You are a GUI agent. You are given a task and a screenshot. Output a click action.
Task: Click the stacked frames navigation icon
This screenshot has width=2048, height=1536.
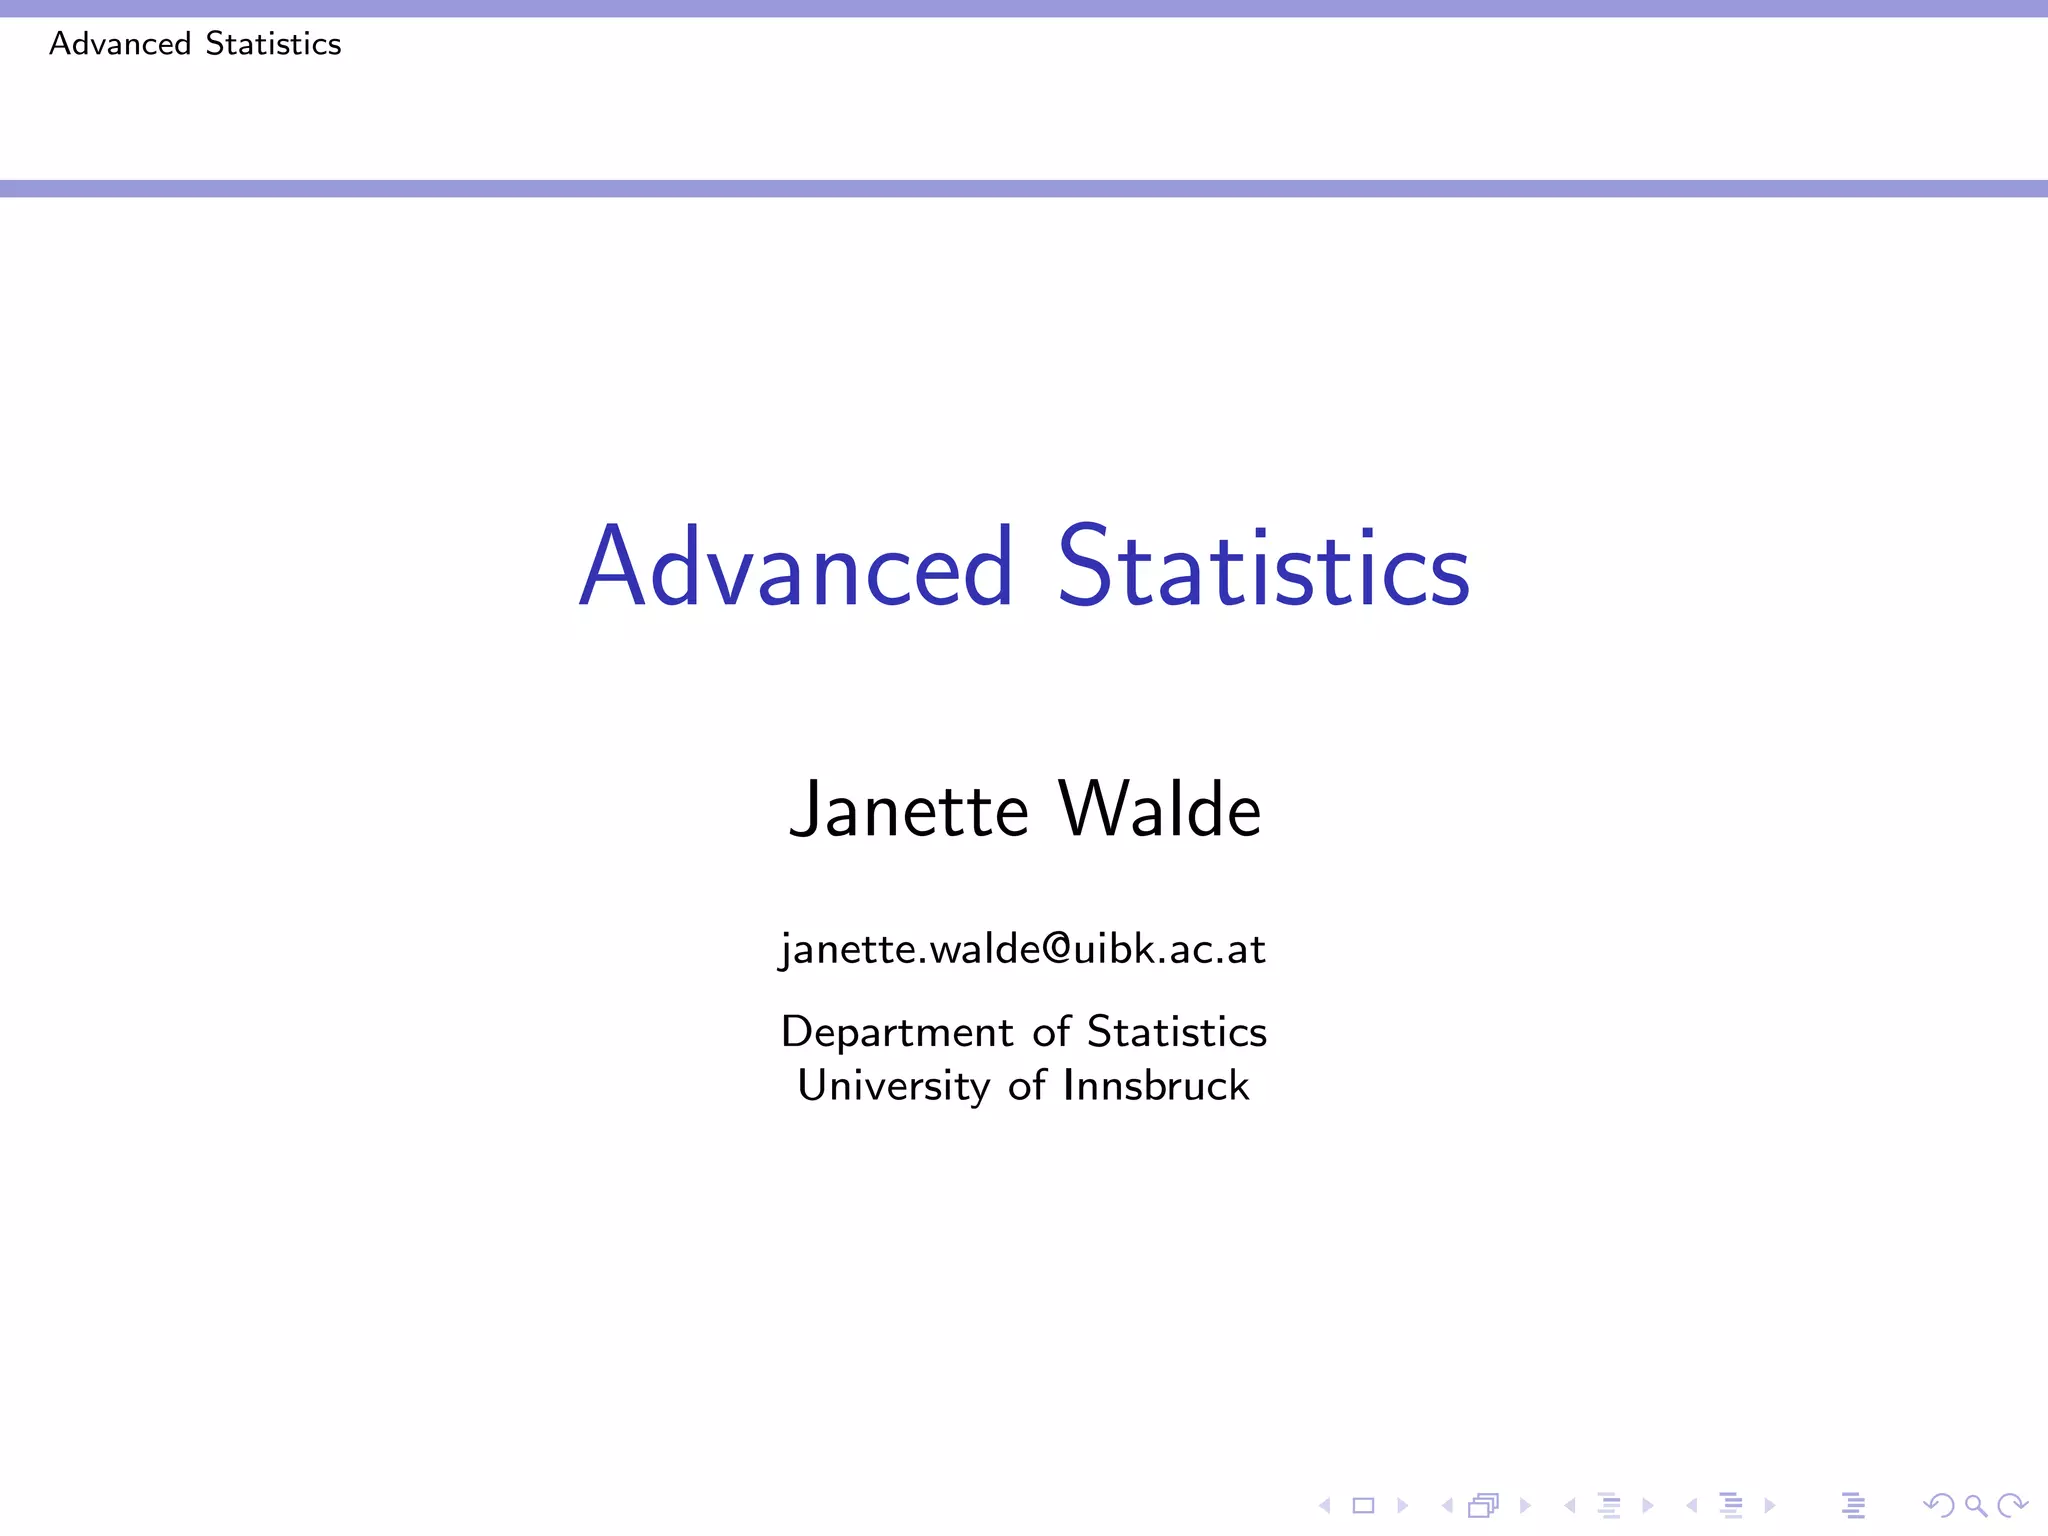coord(1484,1505)
